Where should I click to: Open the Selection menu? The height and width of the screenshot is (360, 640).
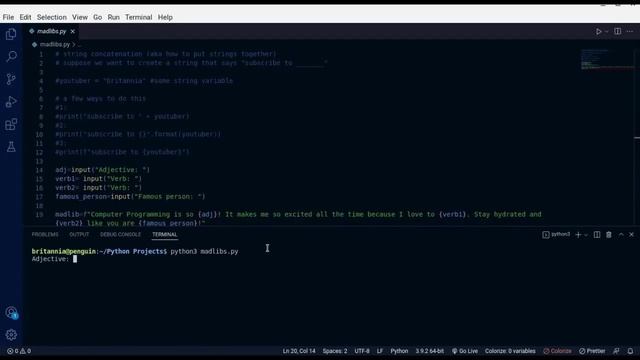tap(52, 17)
